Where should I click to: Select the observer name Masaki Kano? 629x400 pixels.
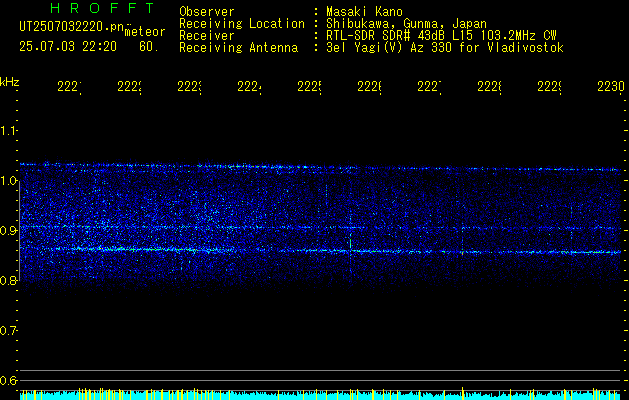click(x=364, y=12)
